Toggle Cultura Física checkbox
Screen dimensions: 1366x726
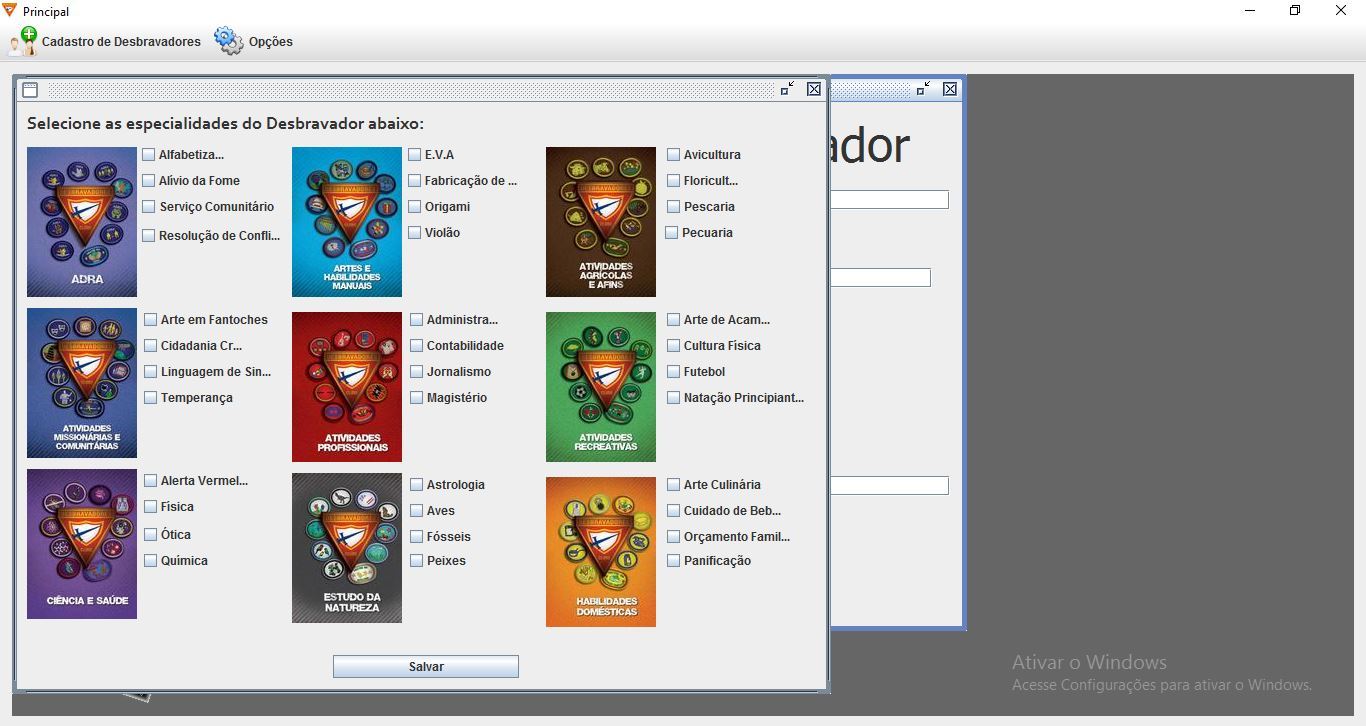(x=674, y=346)
